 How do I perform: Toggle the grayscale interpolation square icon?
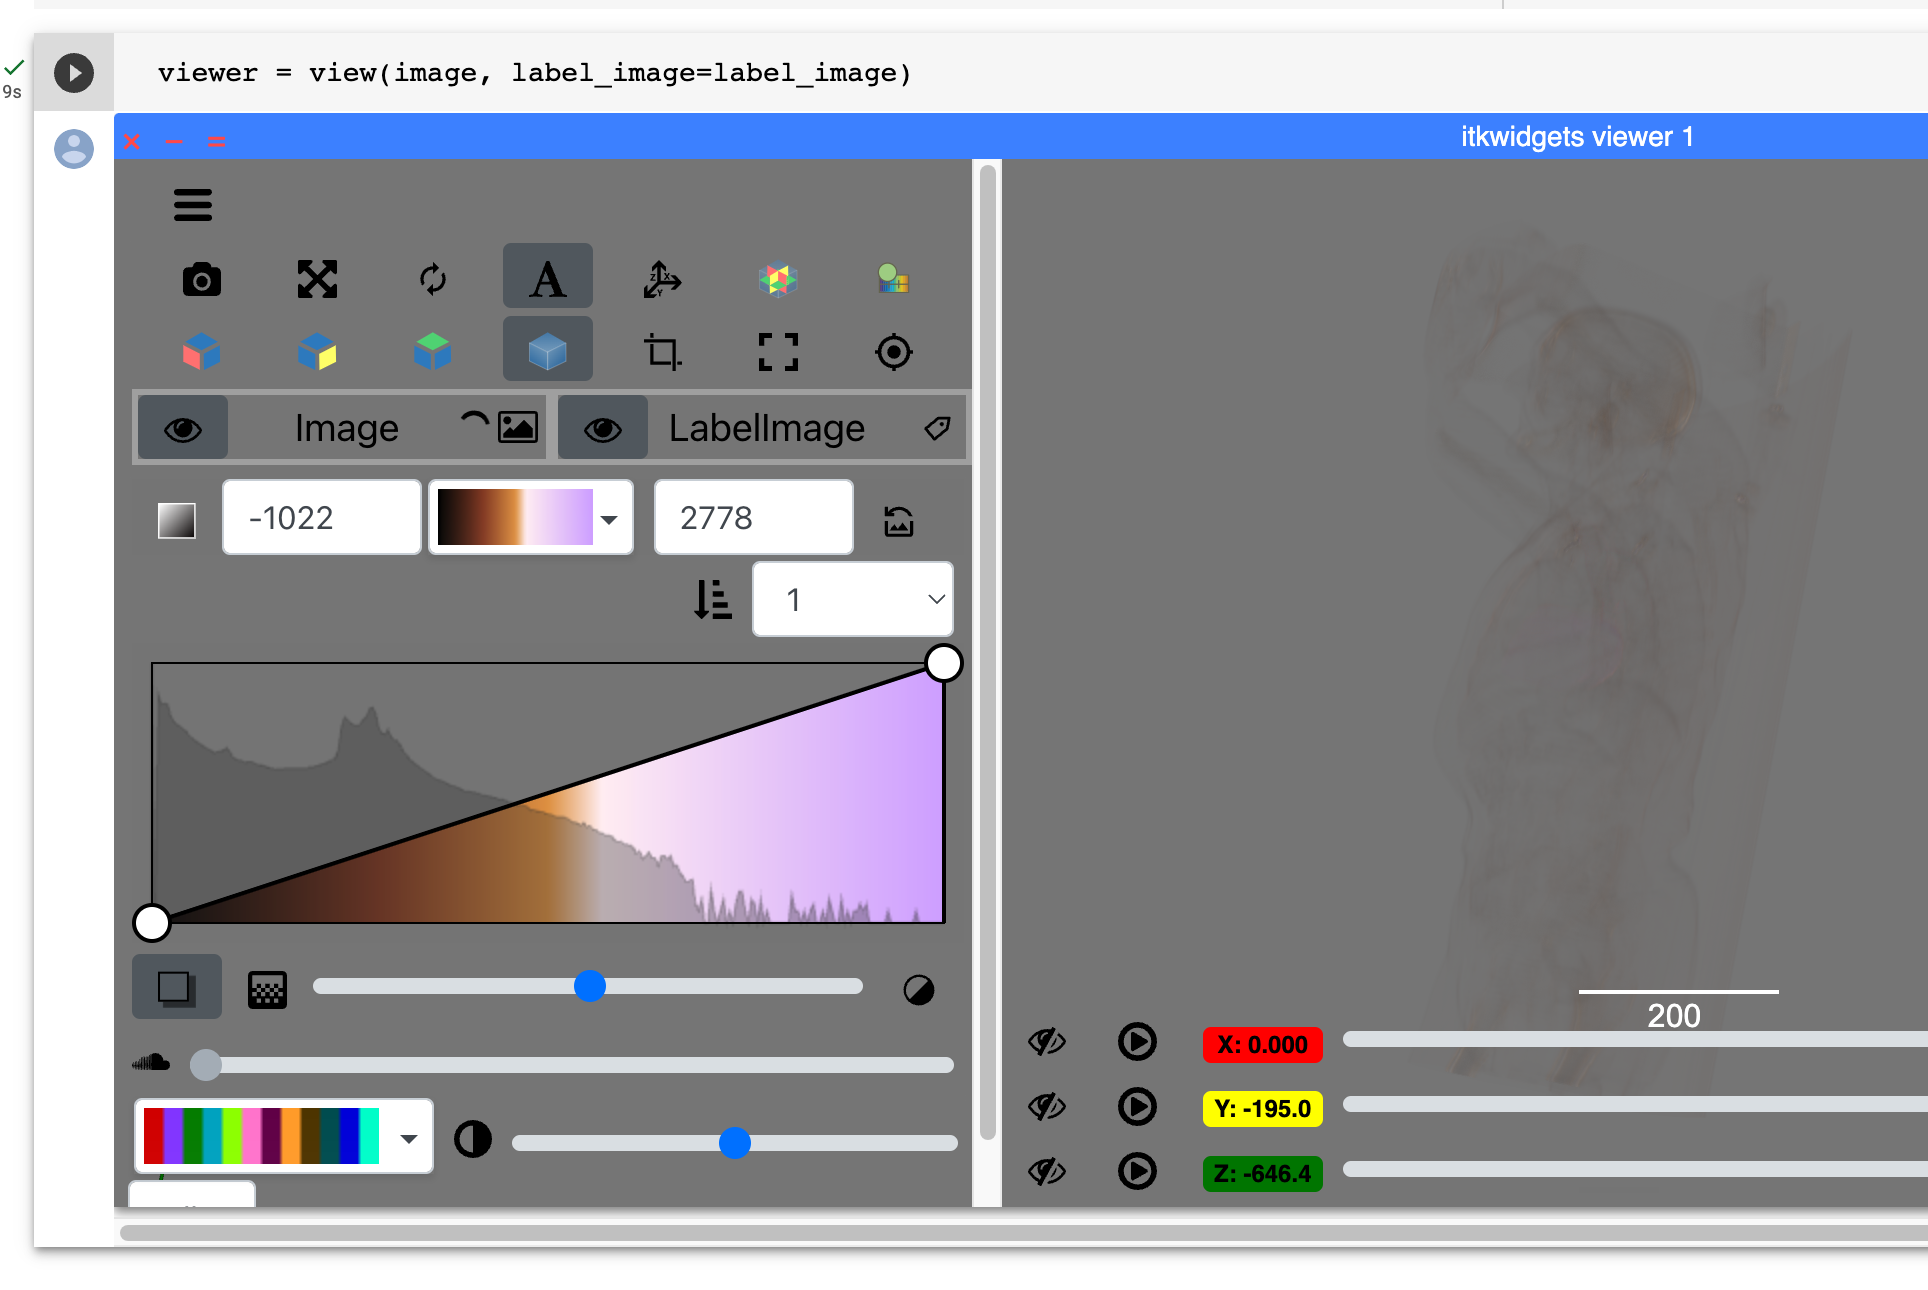[177, 520]
